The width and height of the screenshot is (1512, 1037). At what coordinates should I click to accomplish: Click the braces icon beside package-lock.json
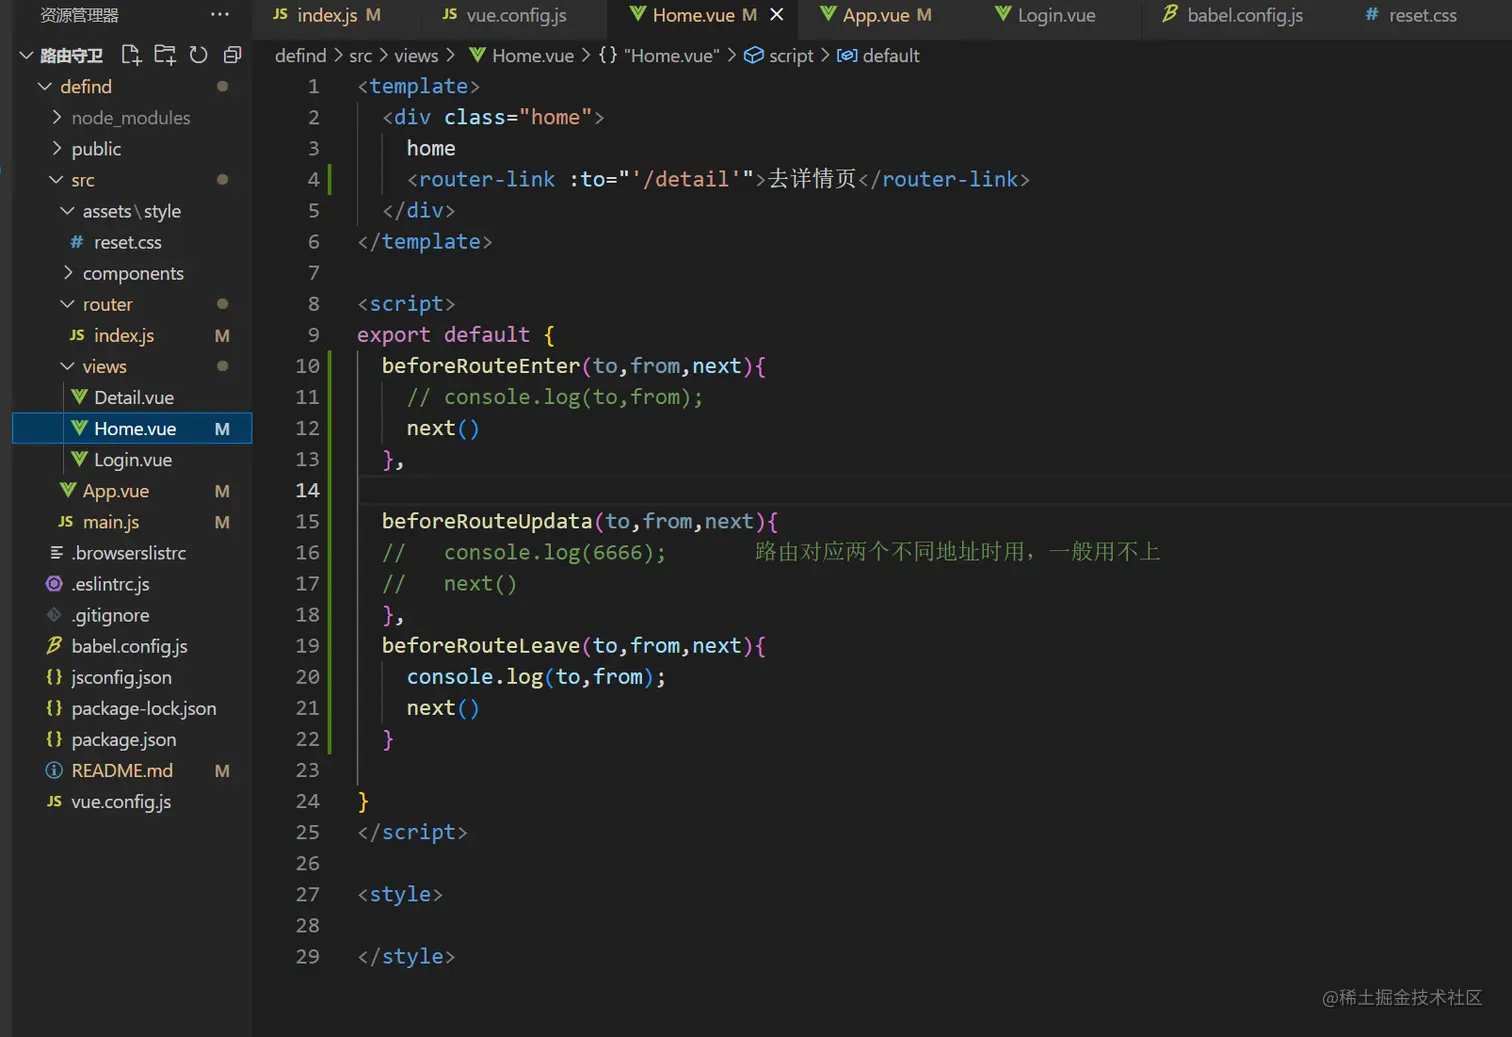54,708
